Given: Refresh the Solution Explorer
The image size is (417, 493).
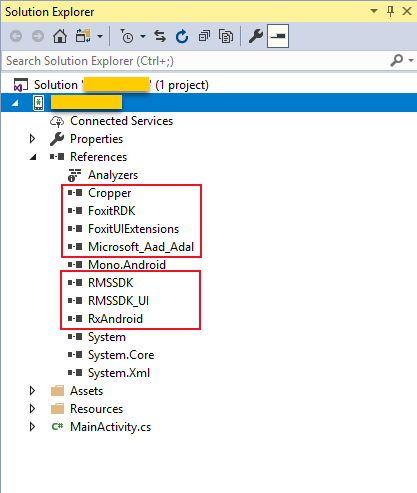Looking at the screenshot, I should (182, 36).
